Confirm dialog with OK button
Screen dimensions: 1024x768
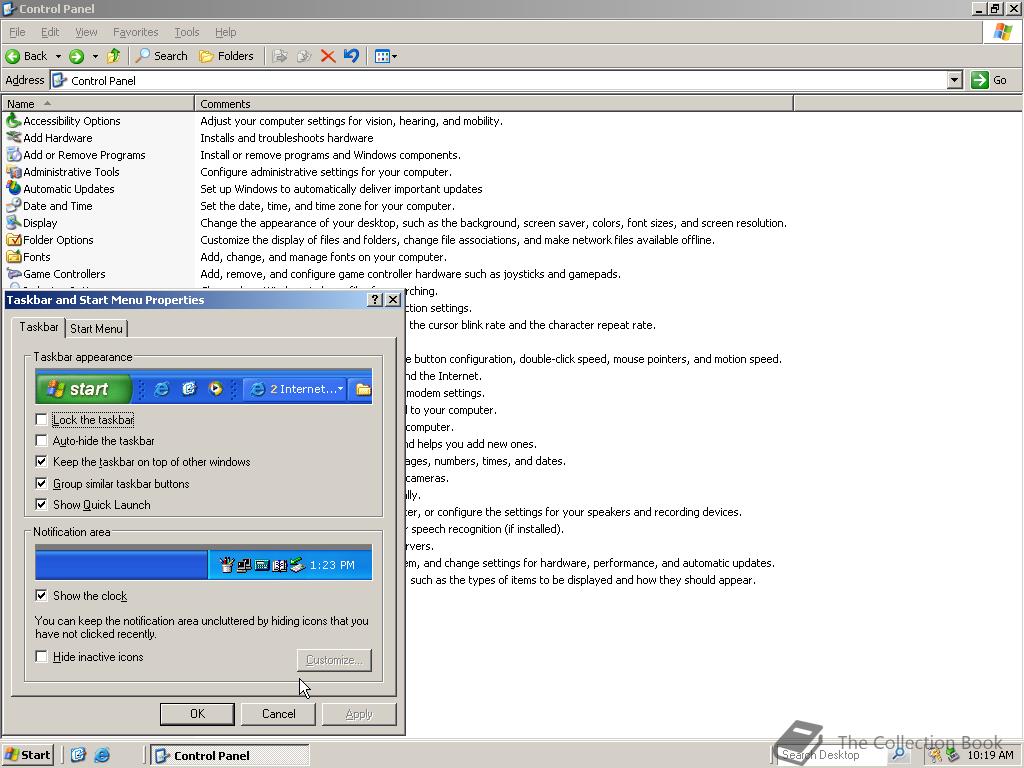point(197,714)
